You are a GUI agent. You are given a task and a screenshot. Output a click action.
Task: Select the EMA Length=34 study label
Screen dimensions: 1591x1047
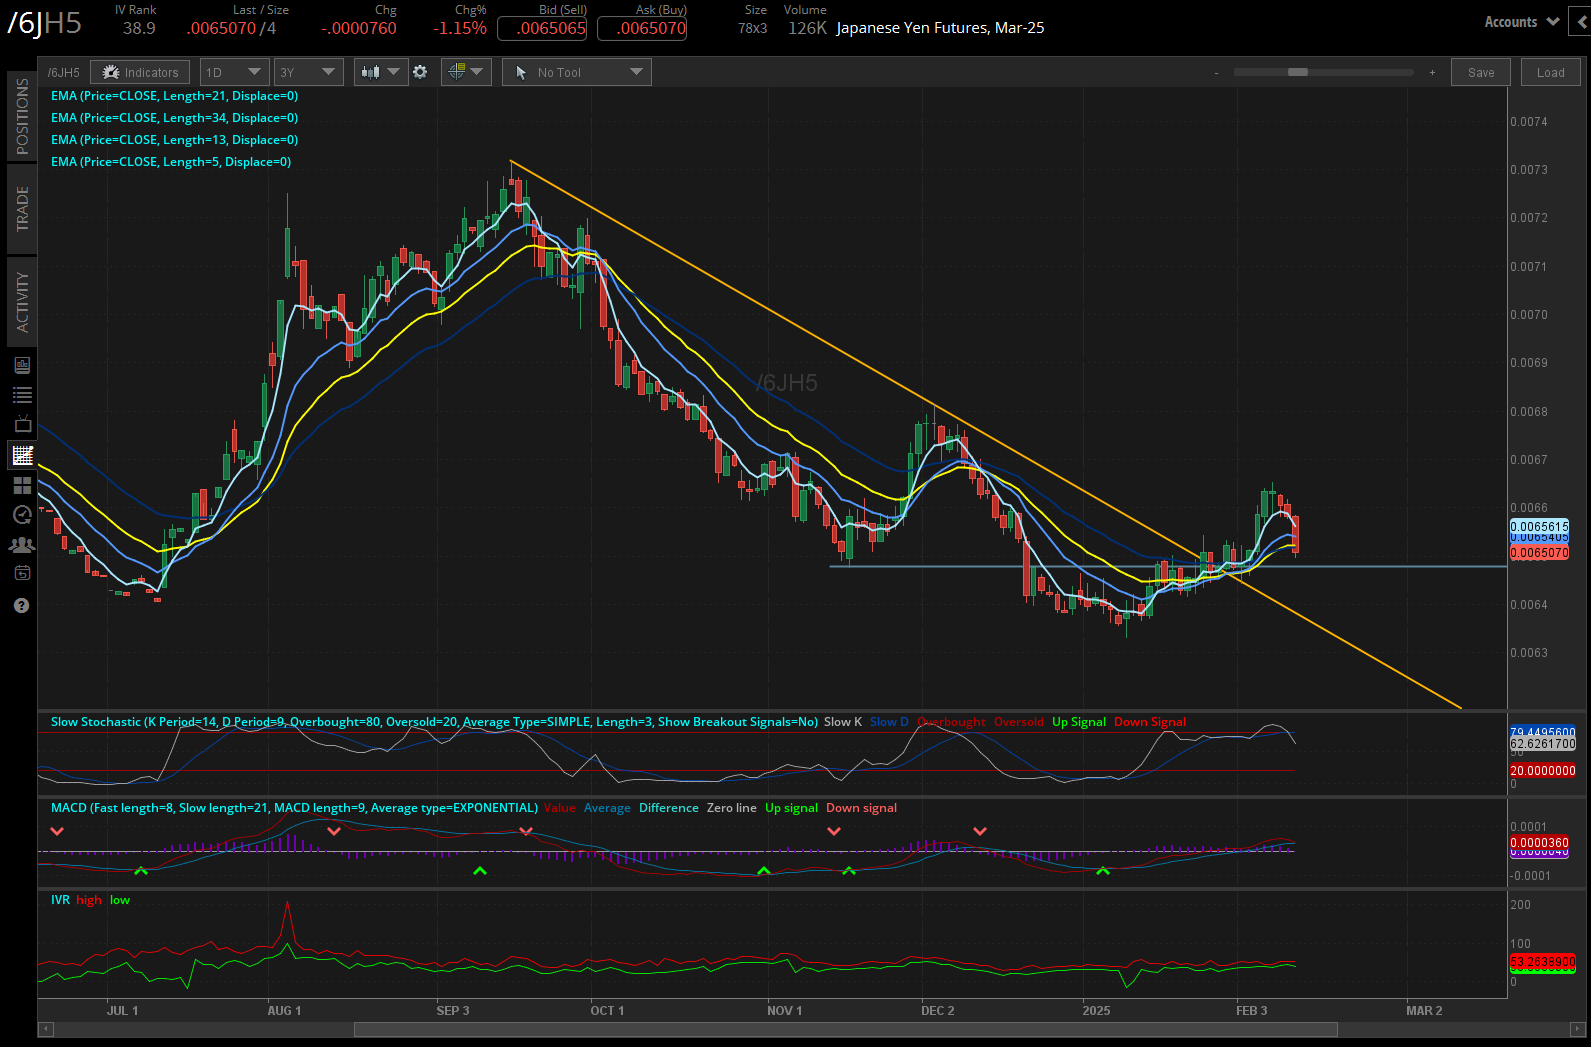click(175, 118)
